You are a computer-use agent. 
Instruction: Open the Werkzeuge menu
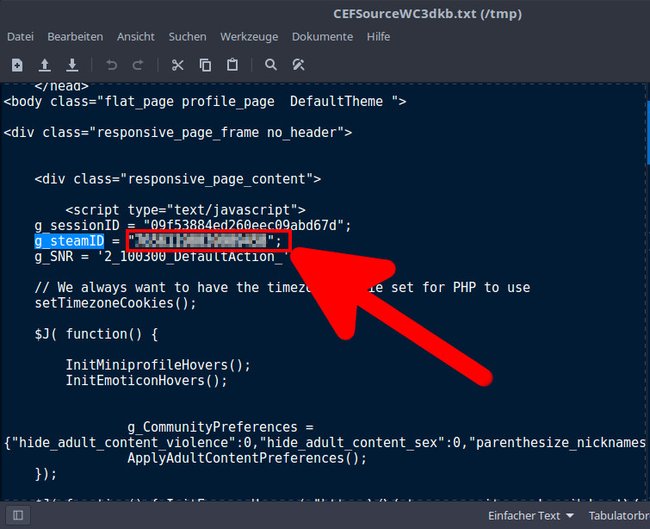249,36
